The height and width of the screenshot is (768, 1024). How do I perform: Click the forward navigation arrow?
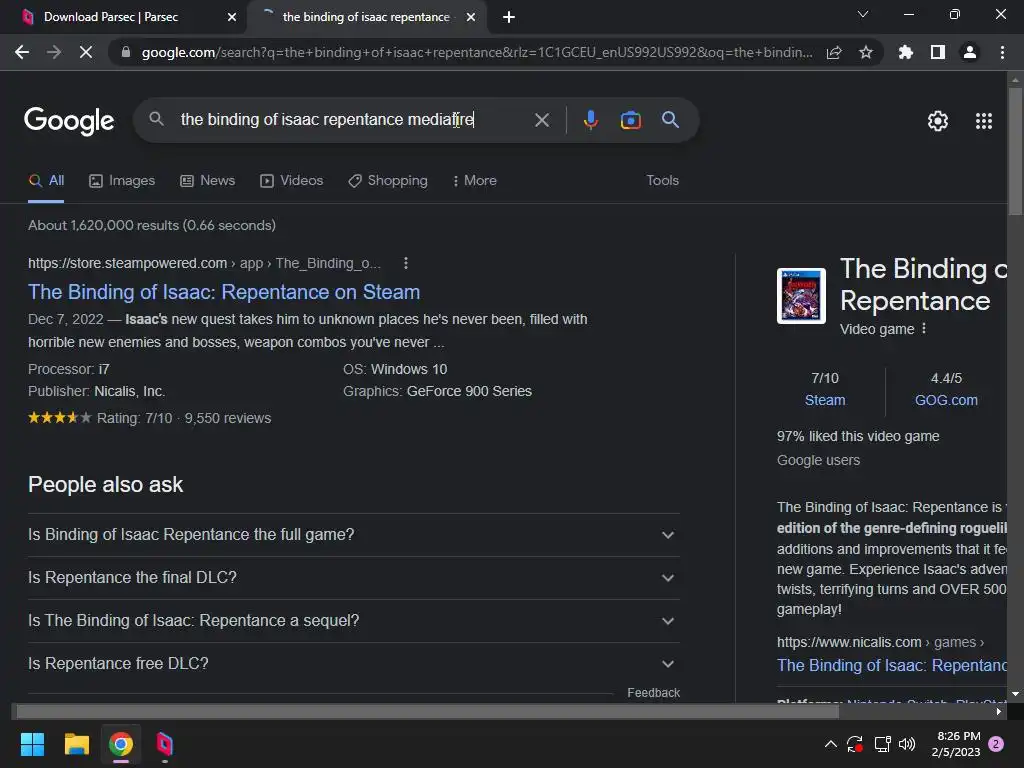[54, 52]
